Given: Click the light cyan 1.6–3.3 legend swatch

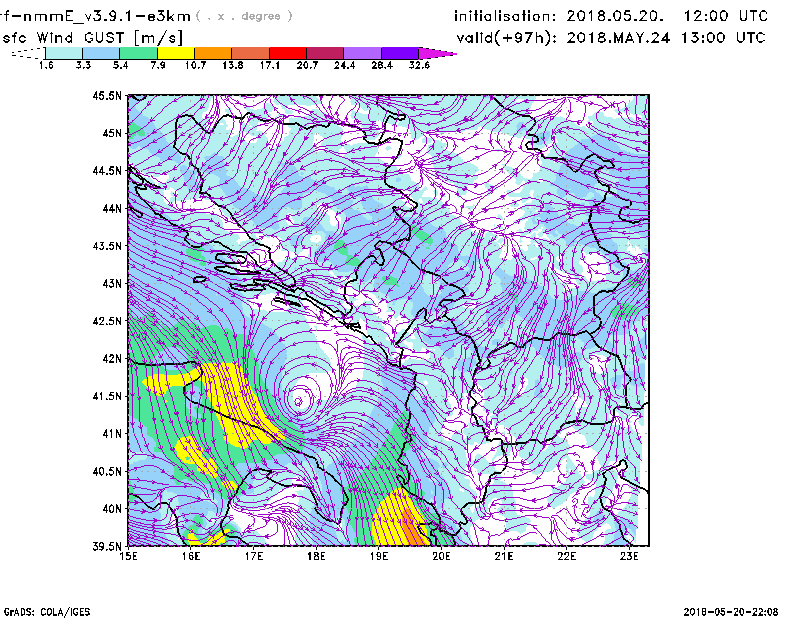Looking at the screenshot, I should tap(64, 53).
